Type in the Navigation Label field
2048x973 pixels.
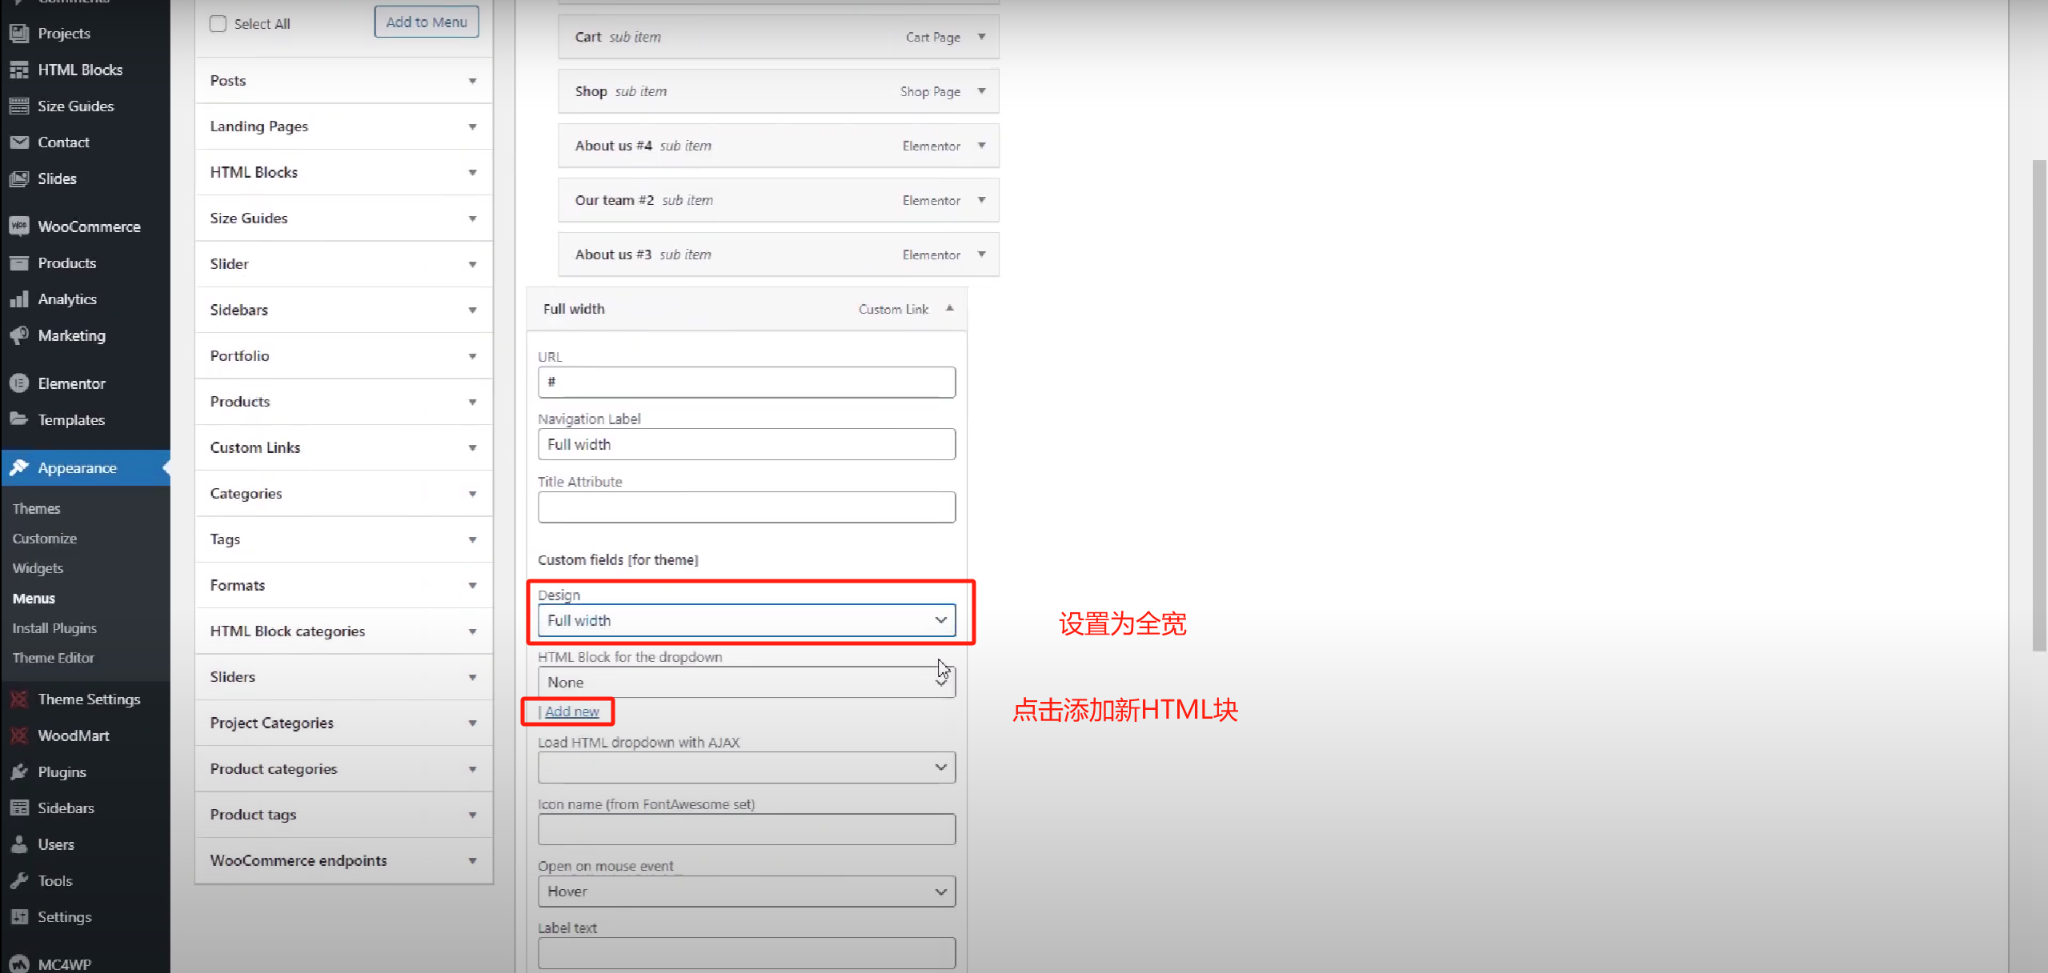coord(746,444)
